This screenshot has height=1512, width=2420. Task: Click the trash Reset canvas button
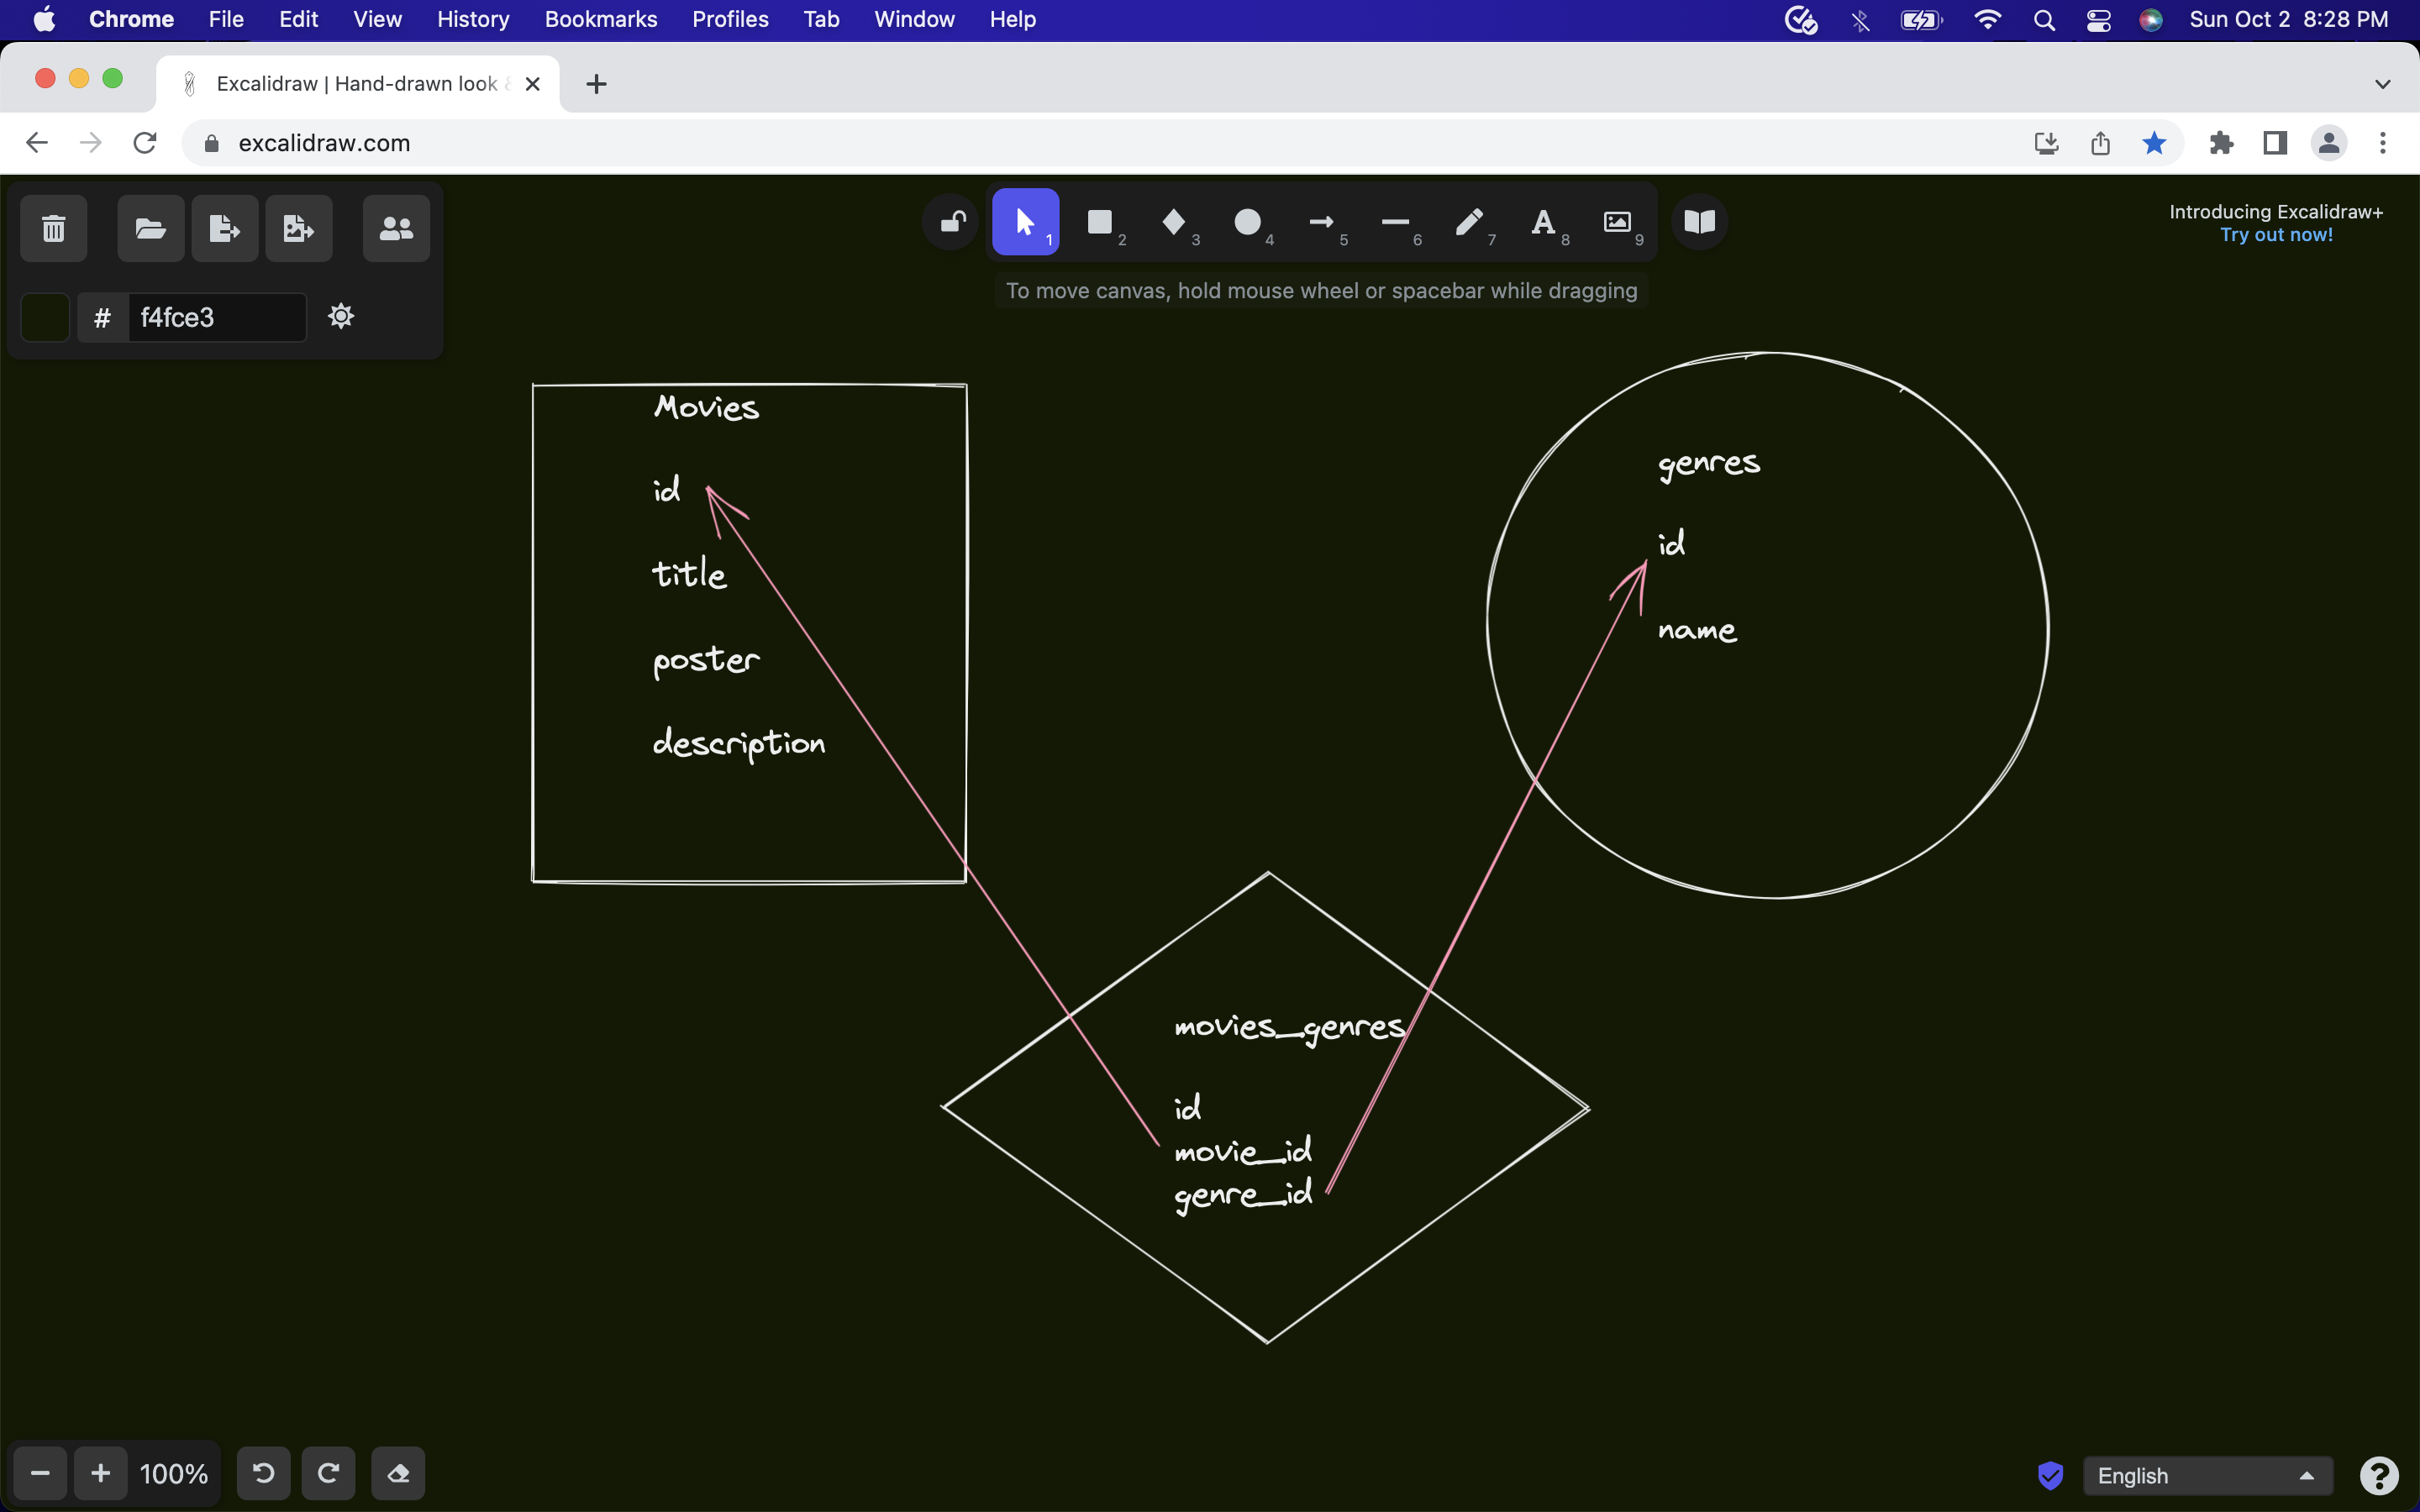pos(54,229)
